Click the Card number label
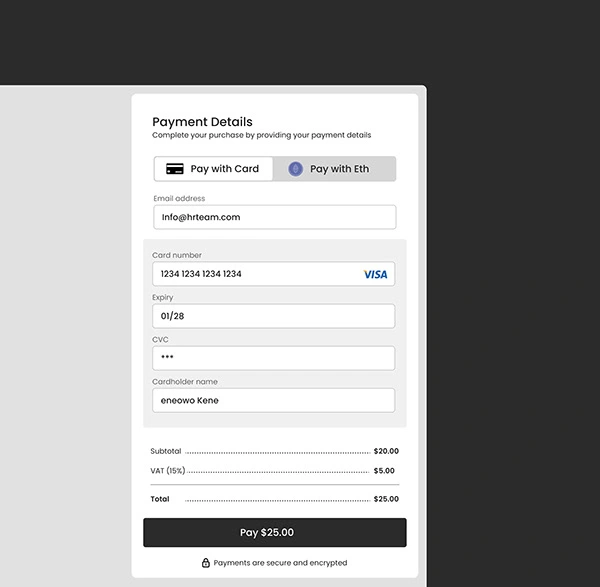 tap(177, 255)
